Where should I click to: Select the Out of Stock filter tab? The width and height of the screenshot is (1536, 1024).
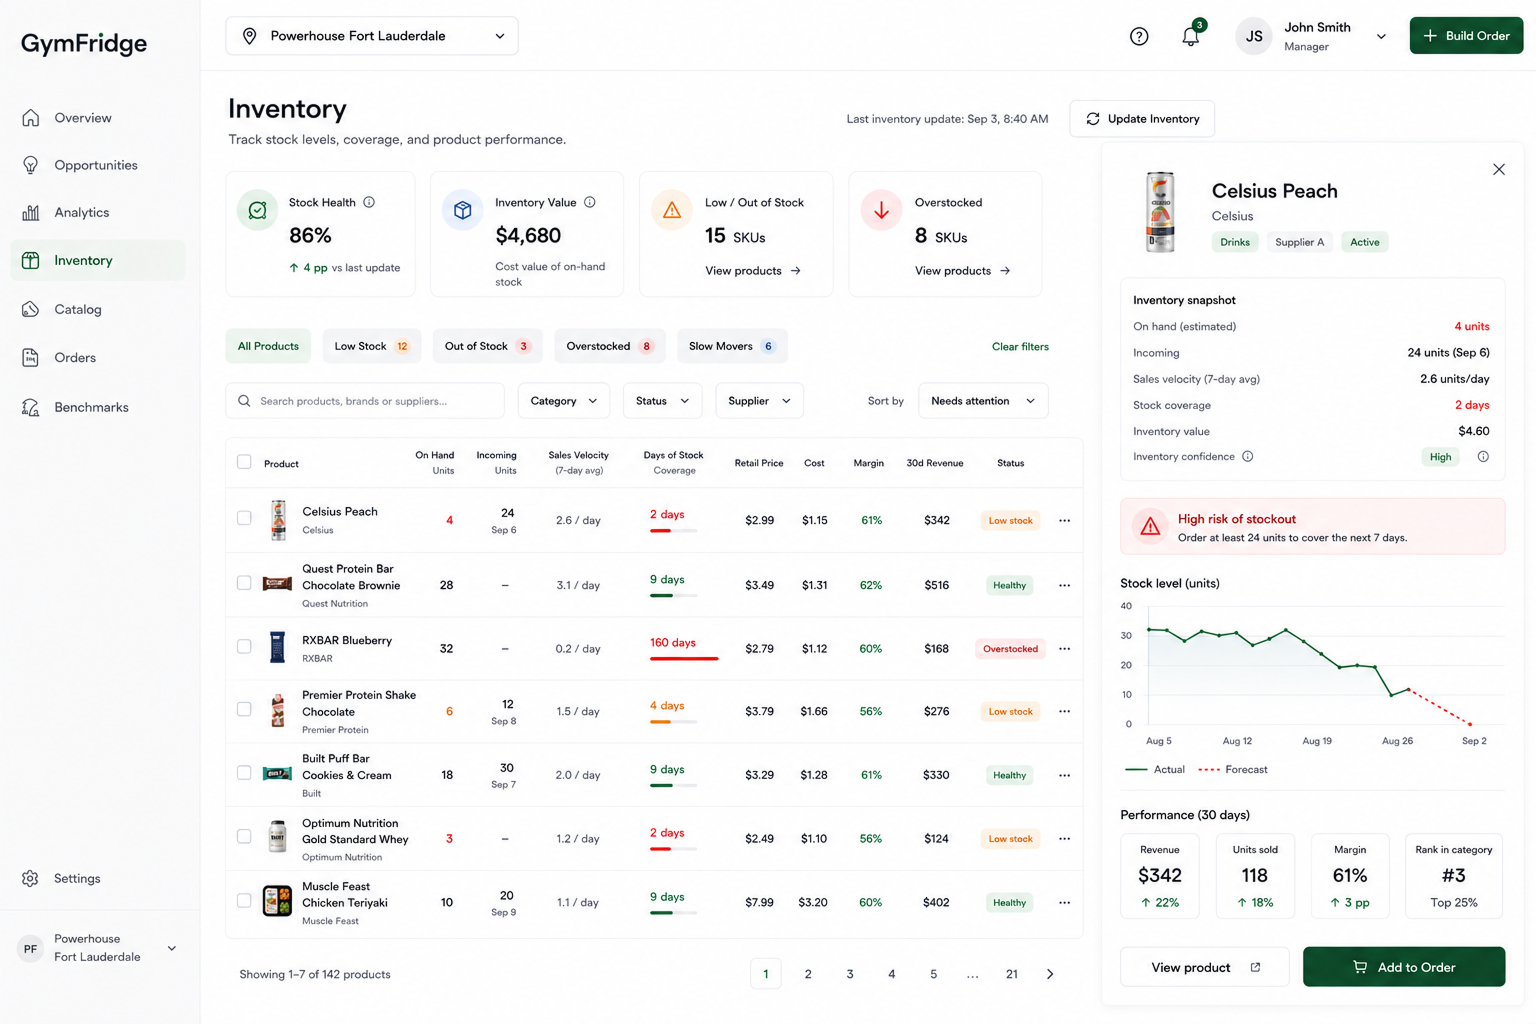(x=487, y=346)
